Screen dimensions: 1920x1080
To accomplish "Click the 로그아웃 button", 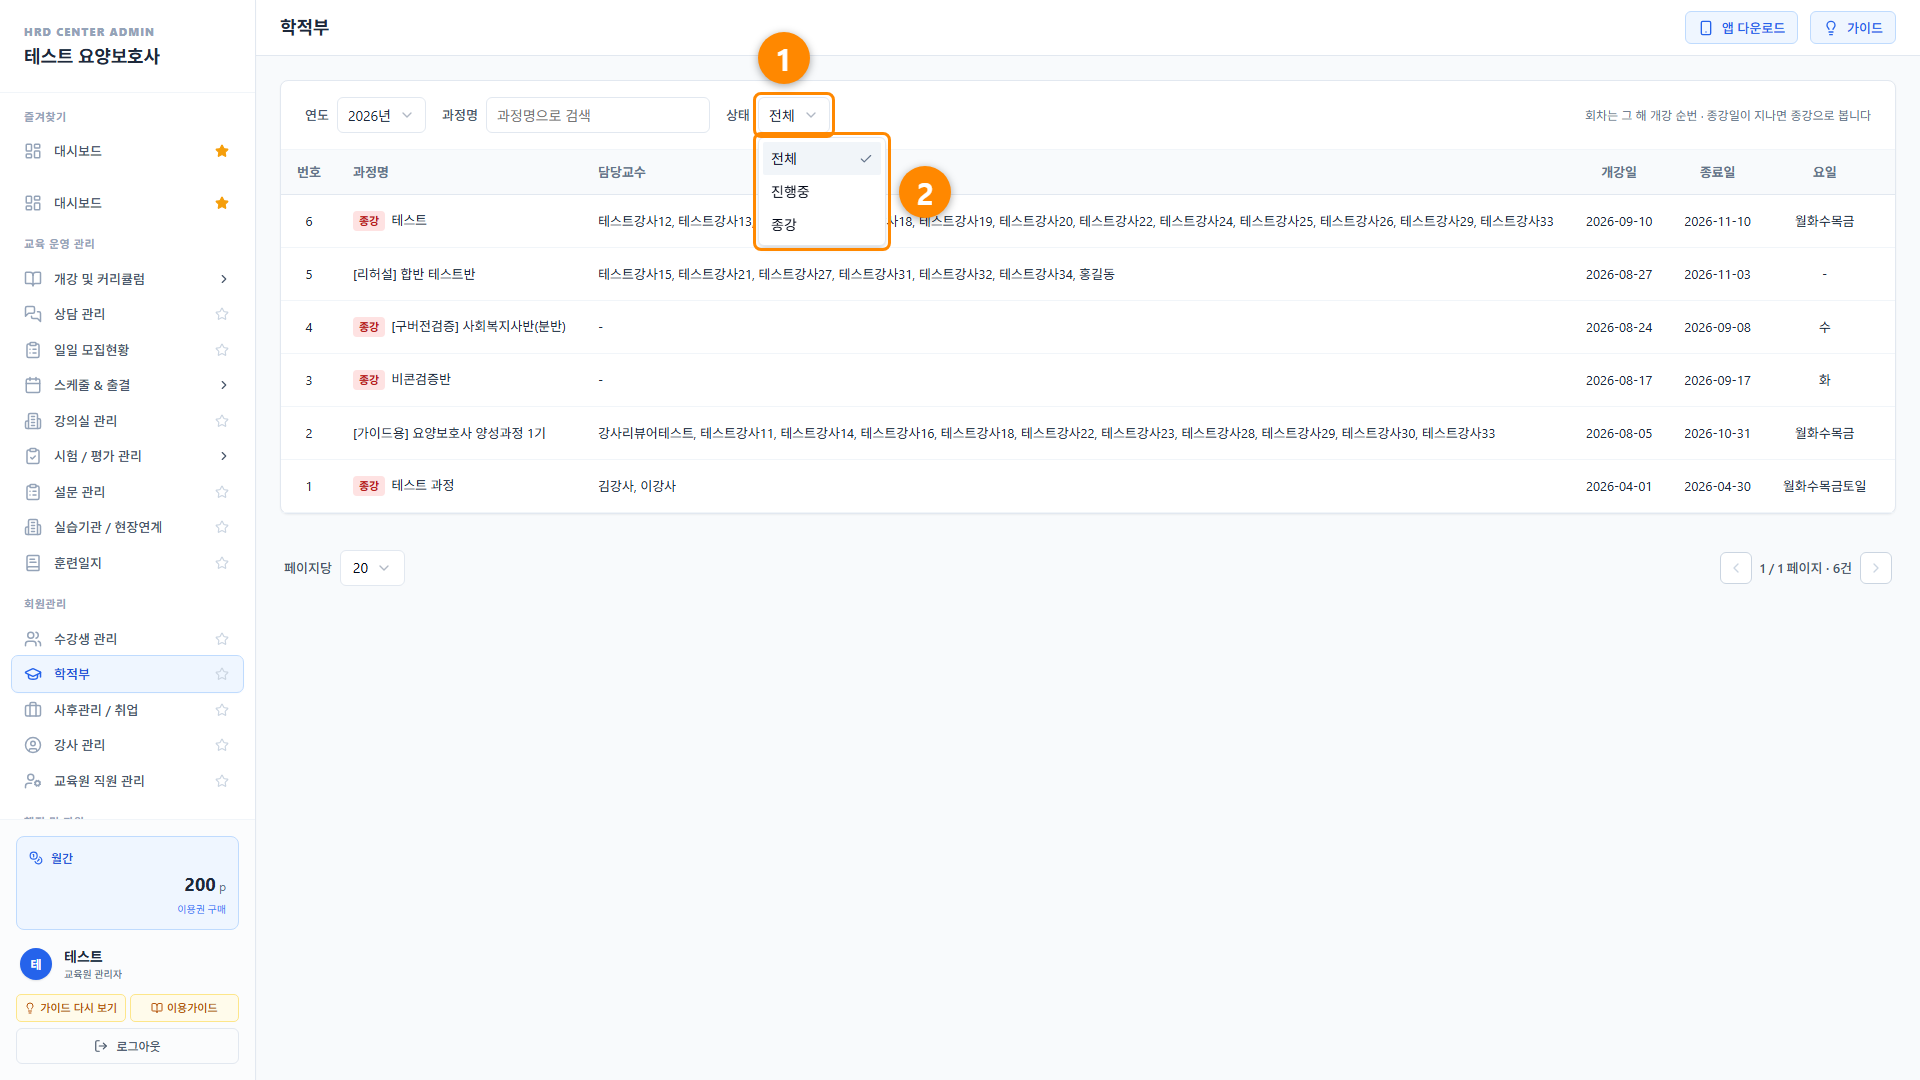I will 127,1046.
